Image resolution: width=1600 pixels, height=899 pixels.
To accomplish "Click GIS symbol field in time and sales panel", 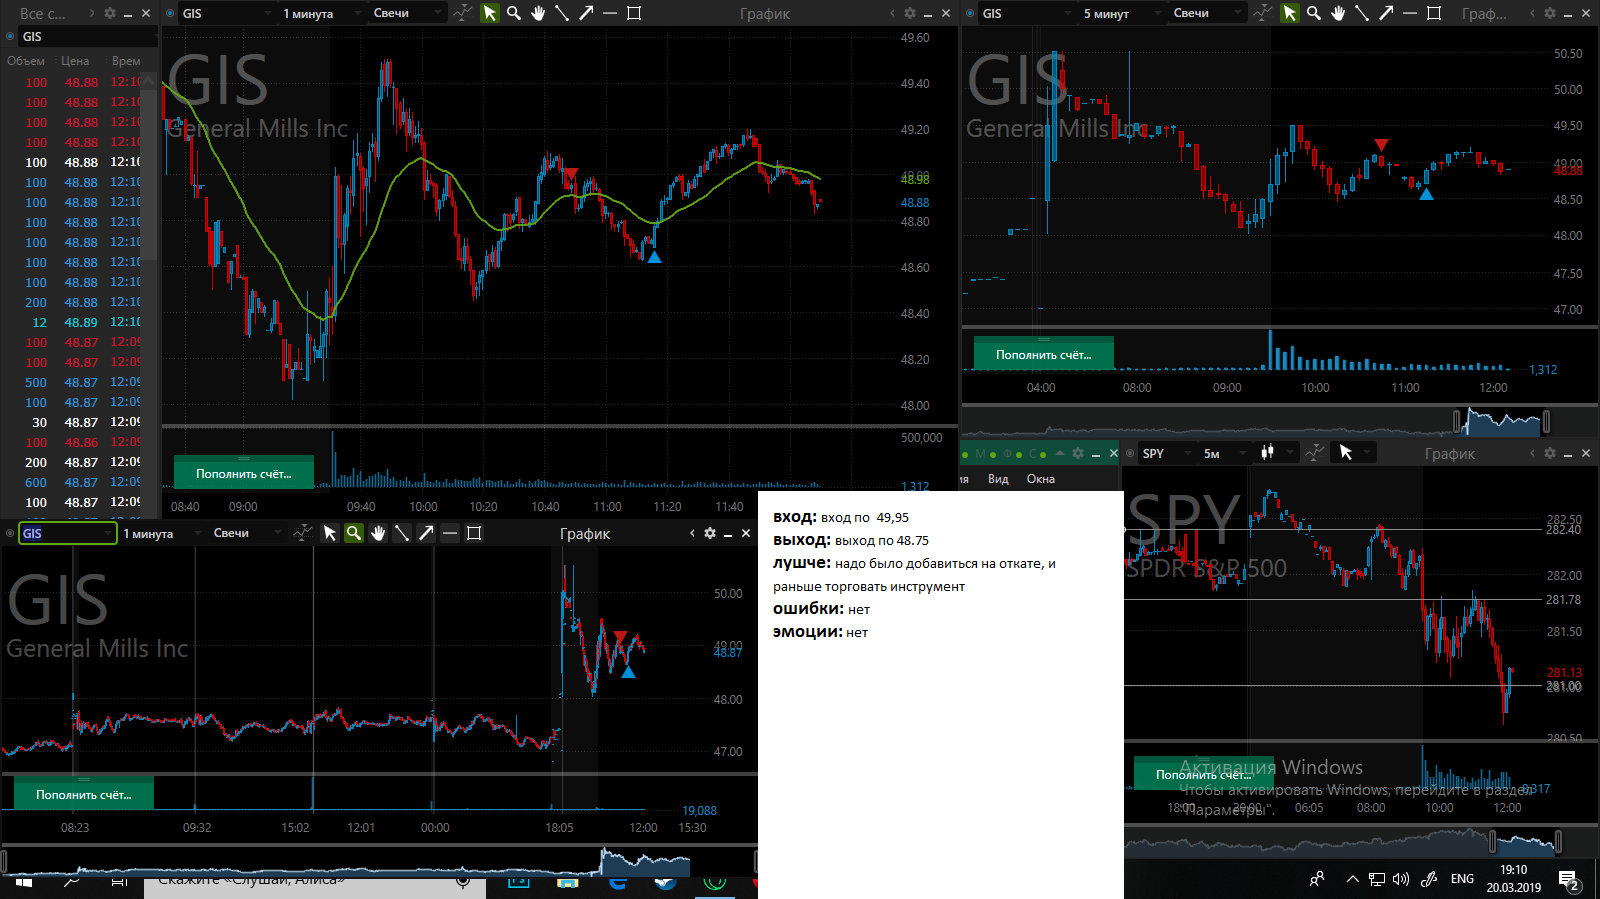I will [88, 36].
